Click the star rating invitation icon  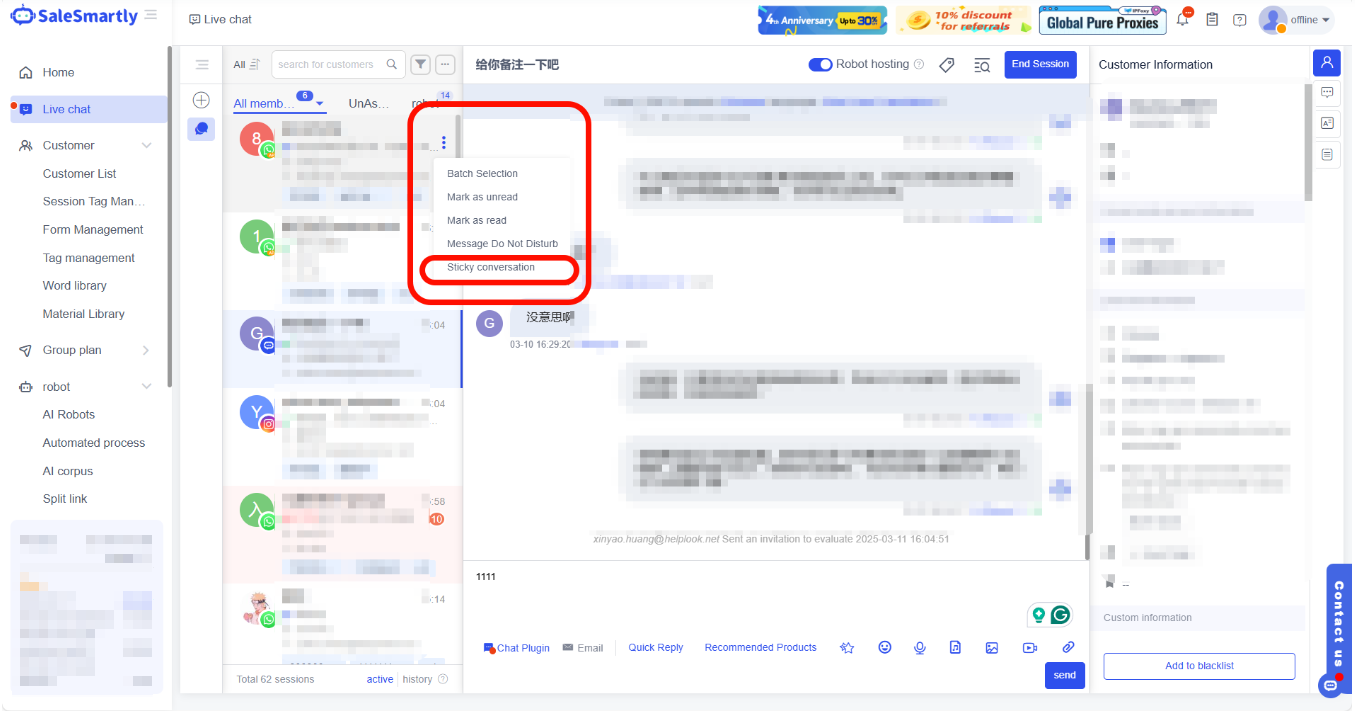click(847, 648)
